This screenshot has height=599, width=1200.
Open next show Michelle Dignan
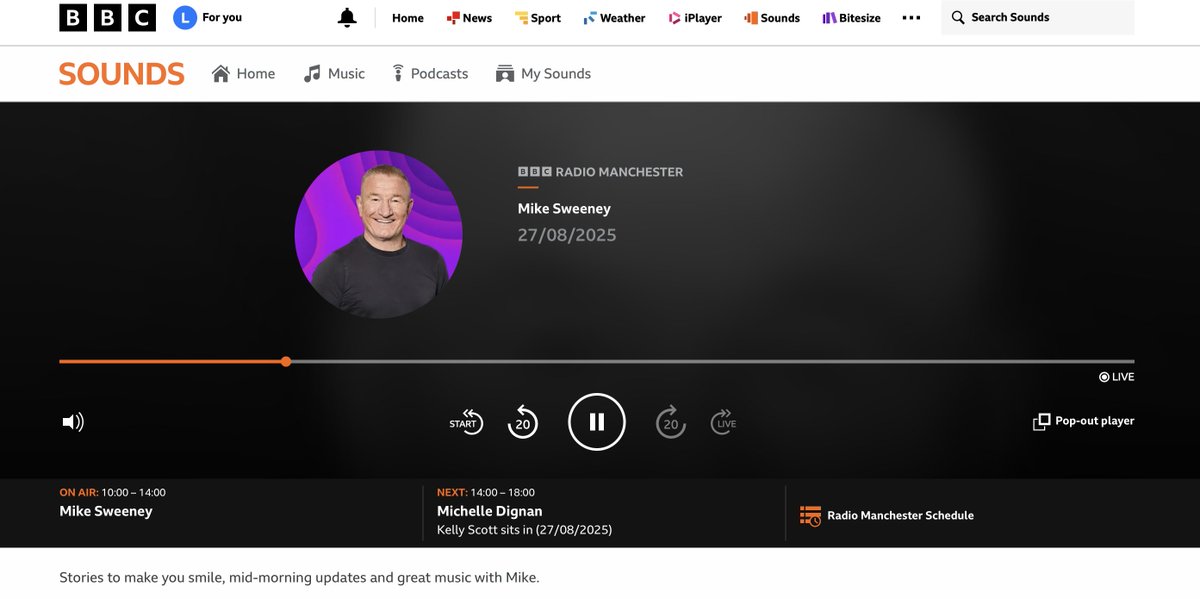(489, 511)
